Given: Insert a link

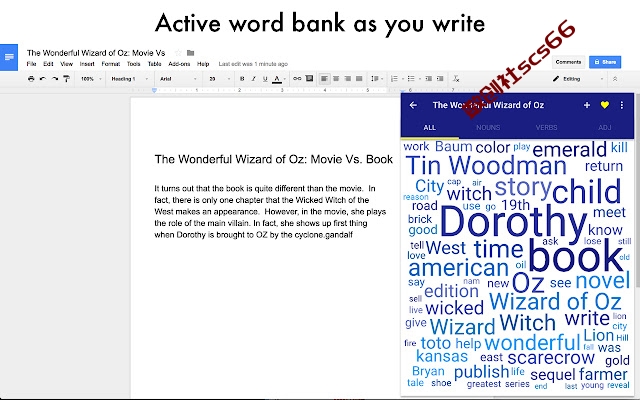Looking at the screenshot, I should point(297,78).
